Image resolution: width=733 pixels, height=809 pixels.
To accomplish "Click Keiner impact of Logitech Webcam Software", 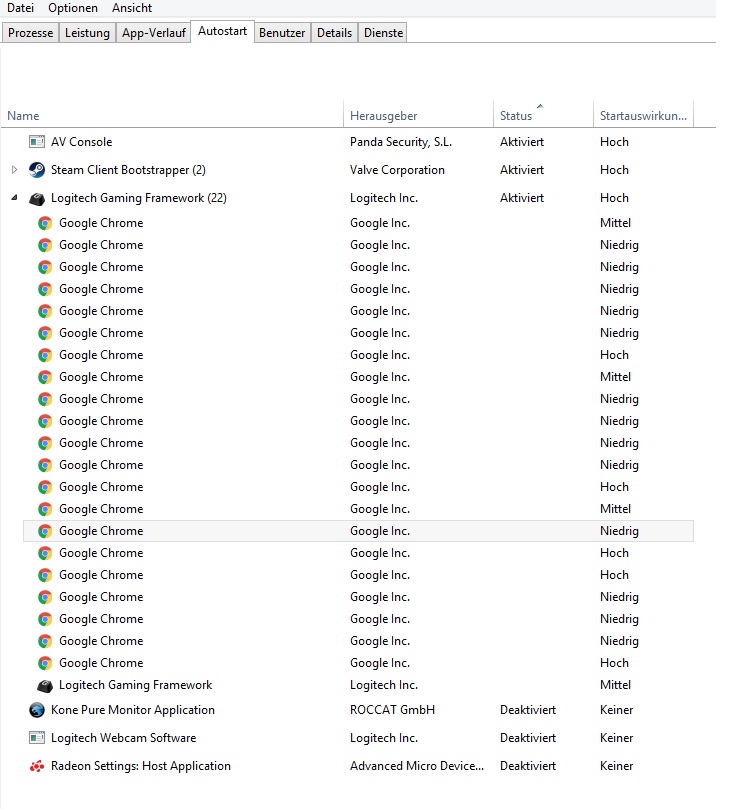I will tap(616, 738).
